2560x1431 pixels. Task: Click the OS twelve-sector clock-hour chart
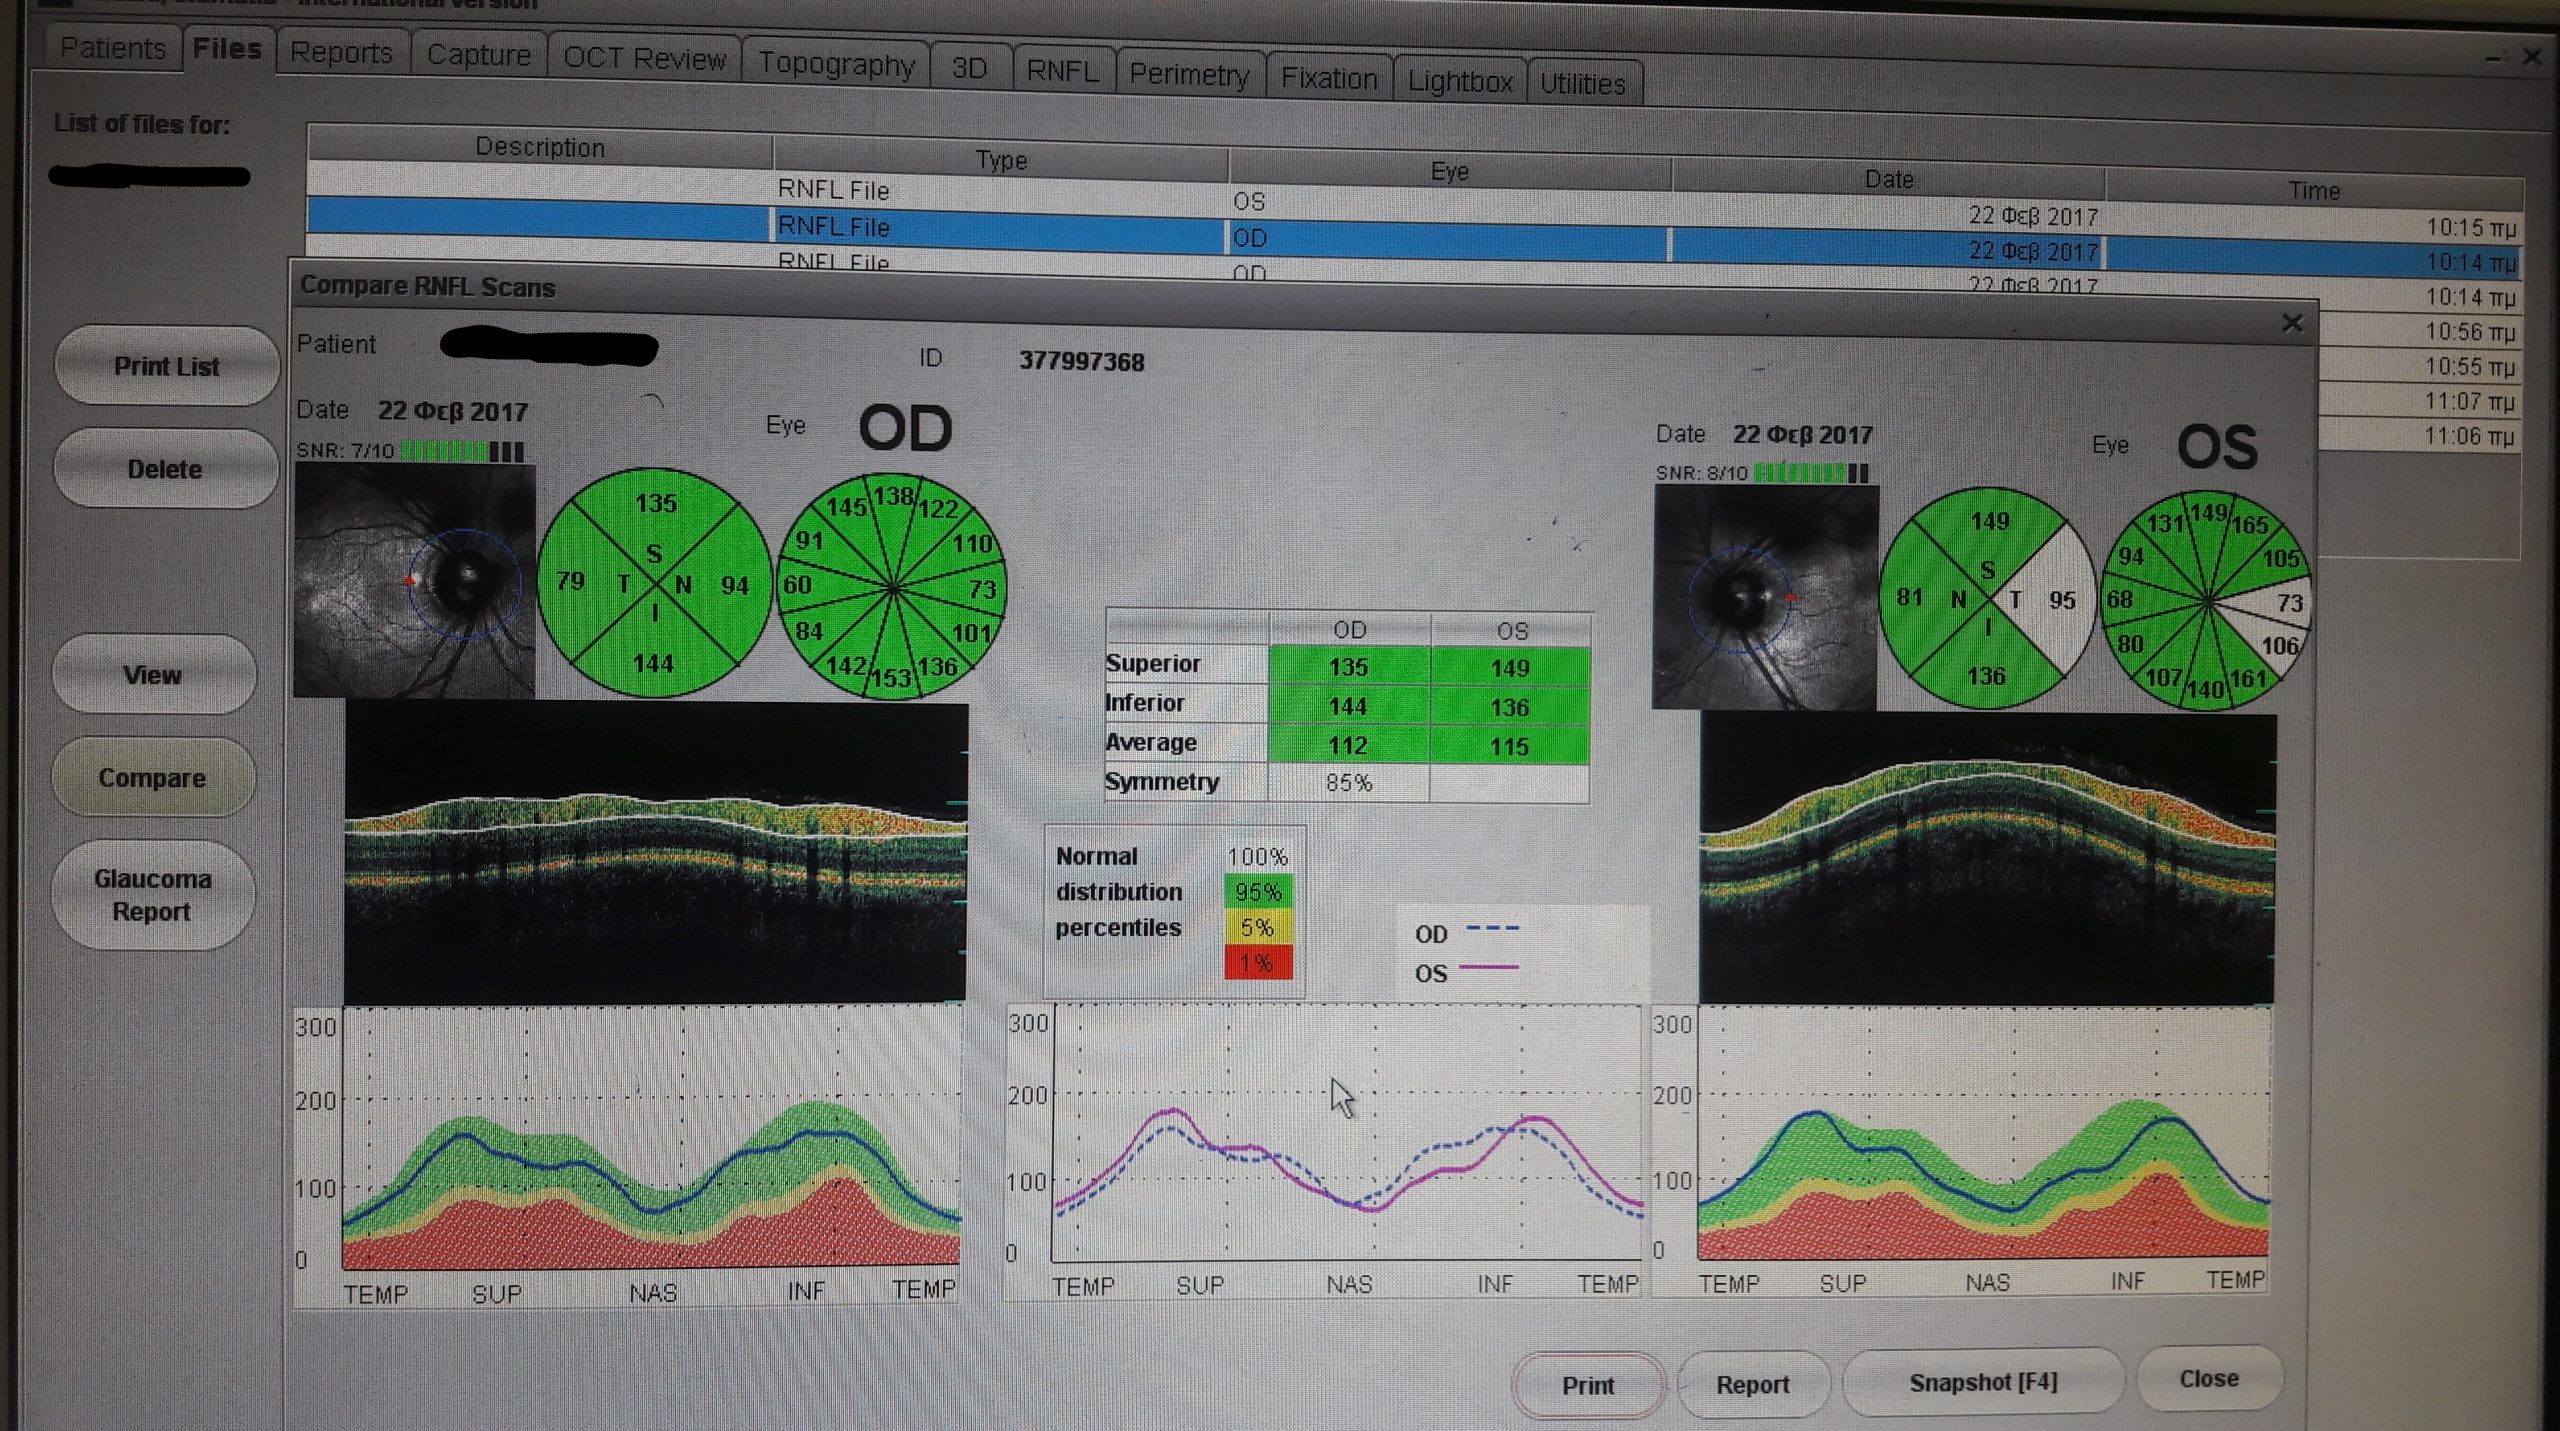tap(2206, 601)
